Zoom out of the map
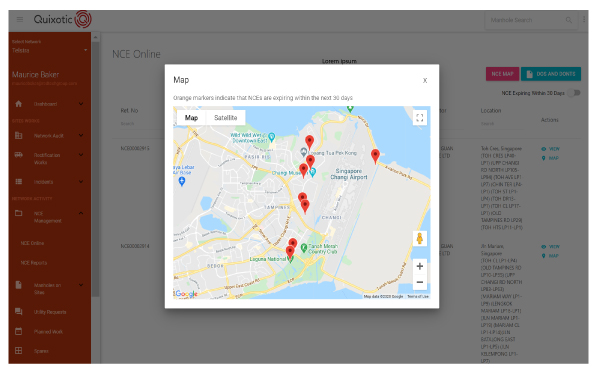This screenshot has width=600, height=374. [420, 283]
